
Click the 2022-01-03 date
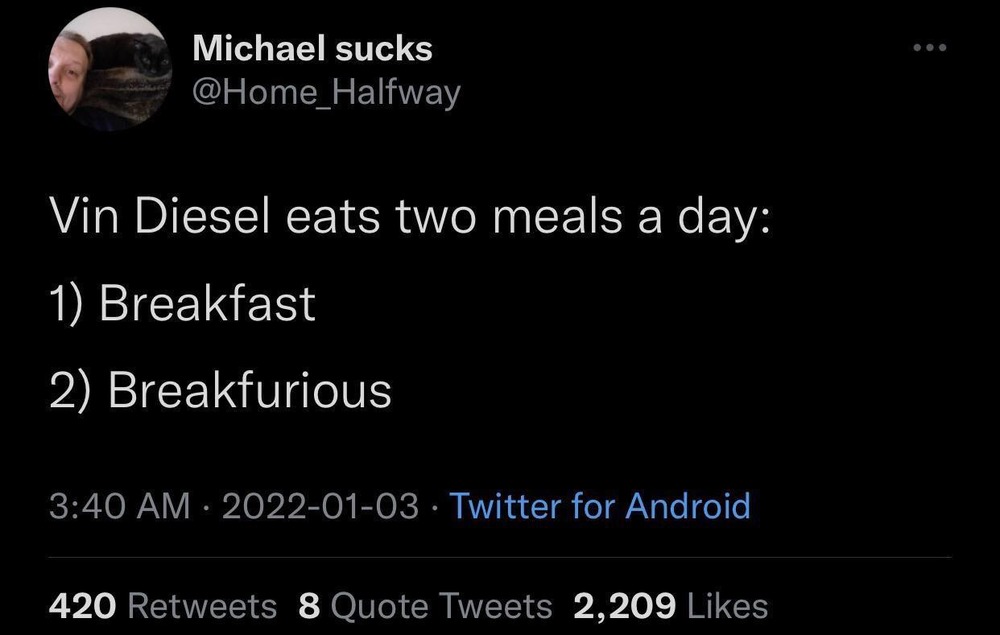(320, 506)
